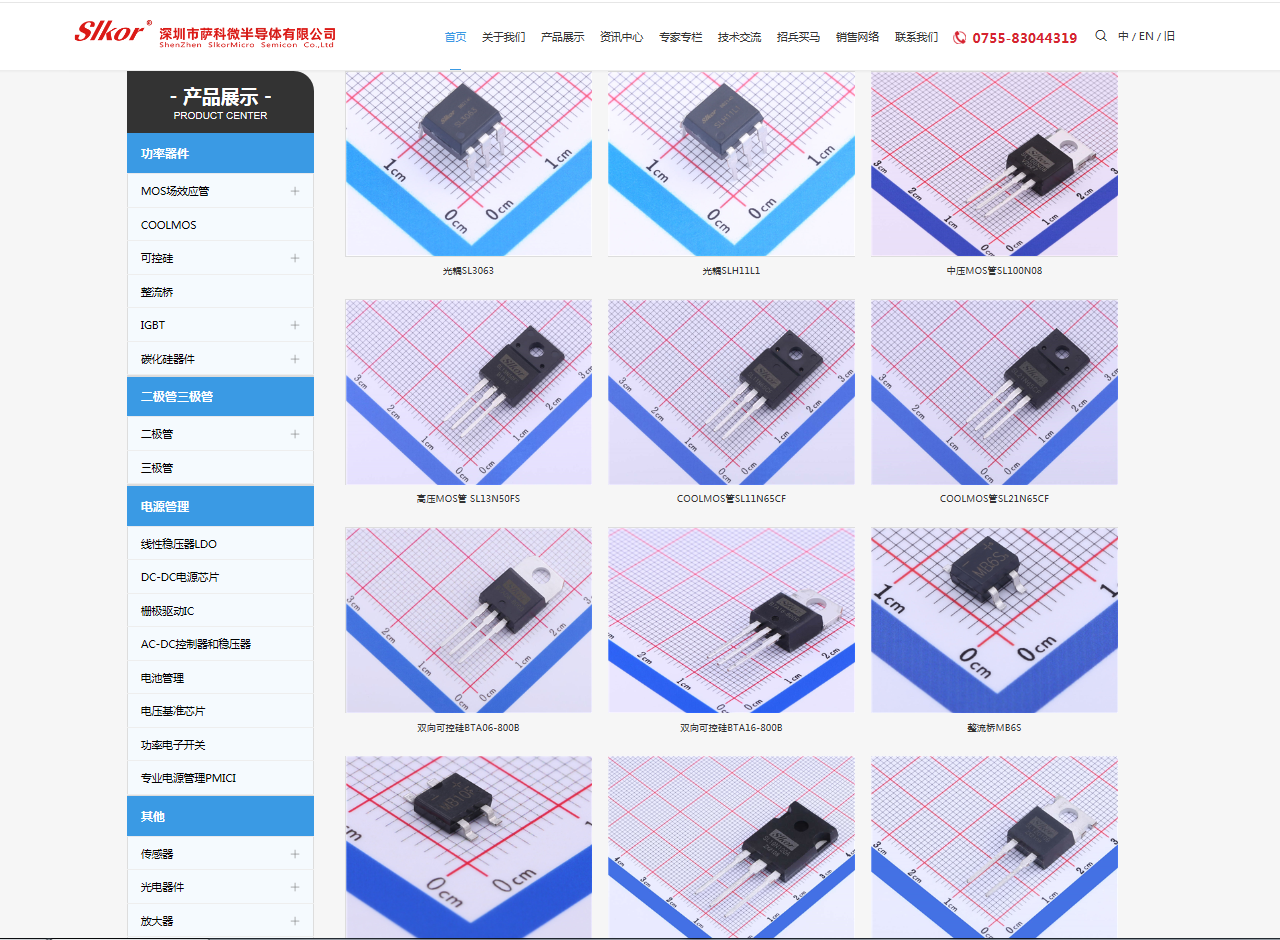The width and height of the screenshot is (1280, 940).
Task: Expand the MOS场效应管 category plus icon
Action: (x=295, y=191)
